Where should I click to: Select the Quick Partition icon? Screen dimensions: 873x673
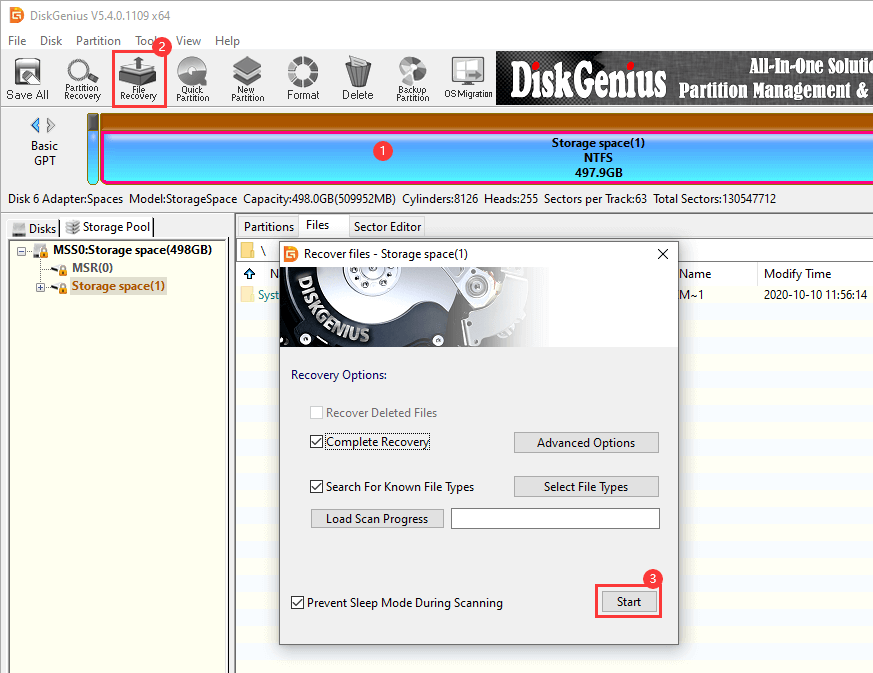coord(192,78)
